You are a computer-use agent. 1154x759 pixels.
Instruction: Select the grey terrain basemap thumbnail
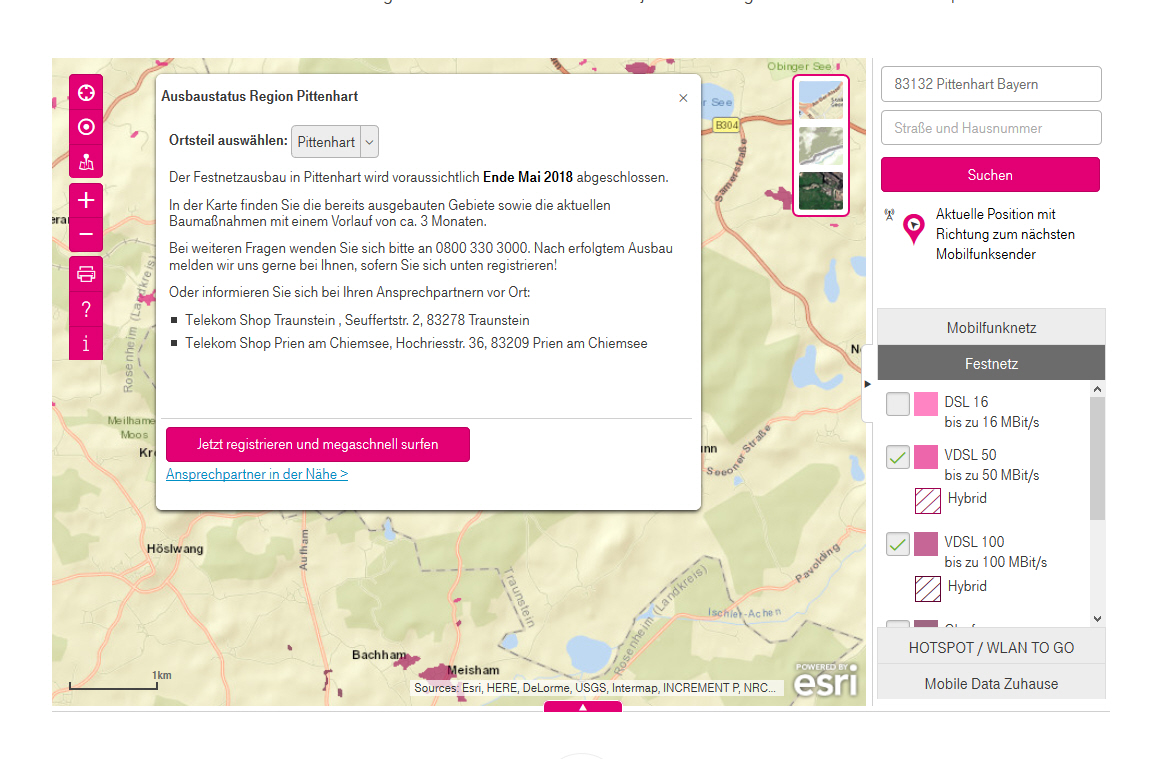coord(821,146)
